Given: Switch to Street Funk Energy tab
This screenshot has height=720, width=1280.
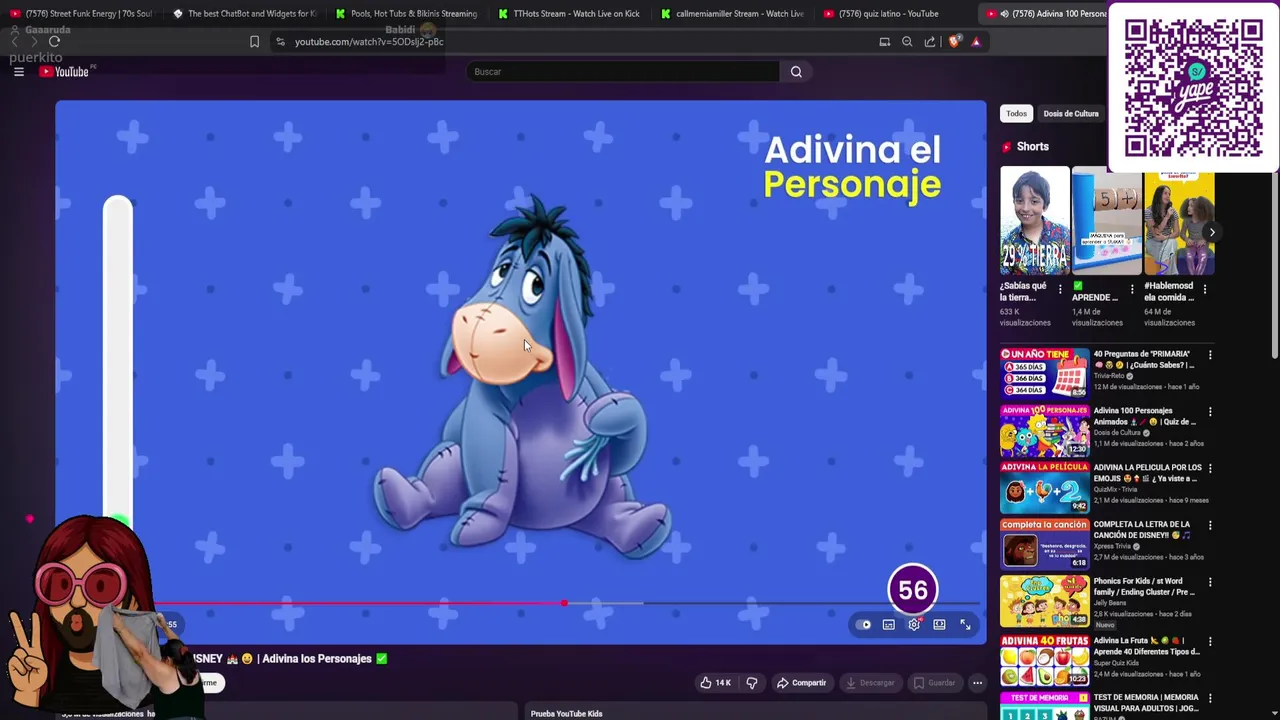Looking at the screenshot, I should [82, 13].
